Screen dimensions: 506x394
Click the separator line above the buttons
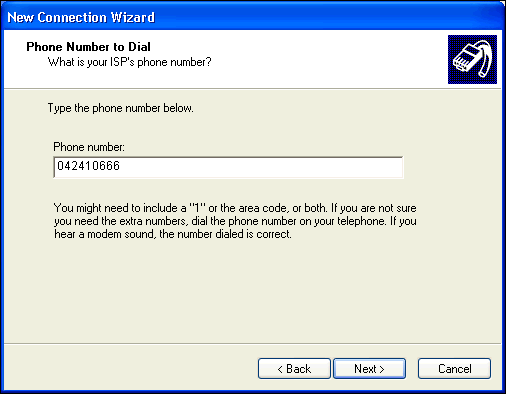pos(253,343)
